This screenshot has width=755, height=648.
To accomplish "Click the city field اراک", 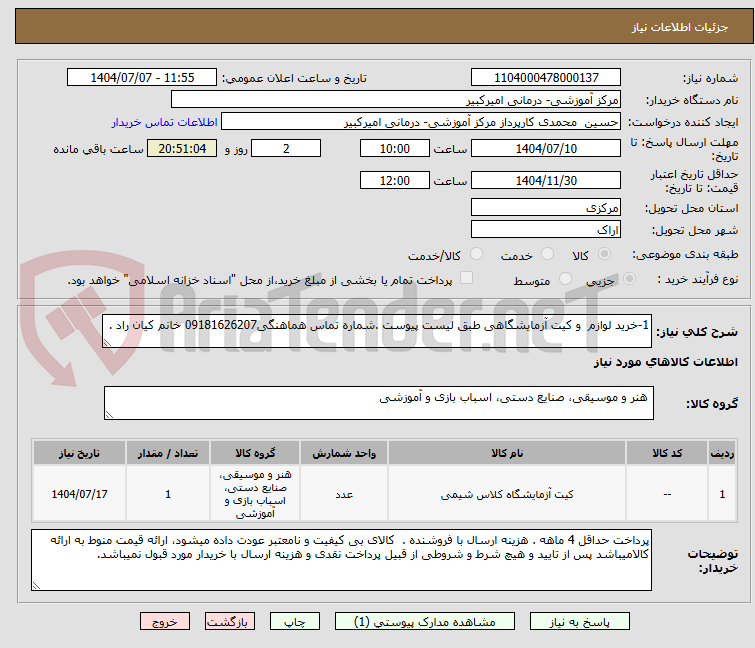I will (546, 229).
